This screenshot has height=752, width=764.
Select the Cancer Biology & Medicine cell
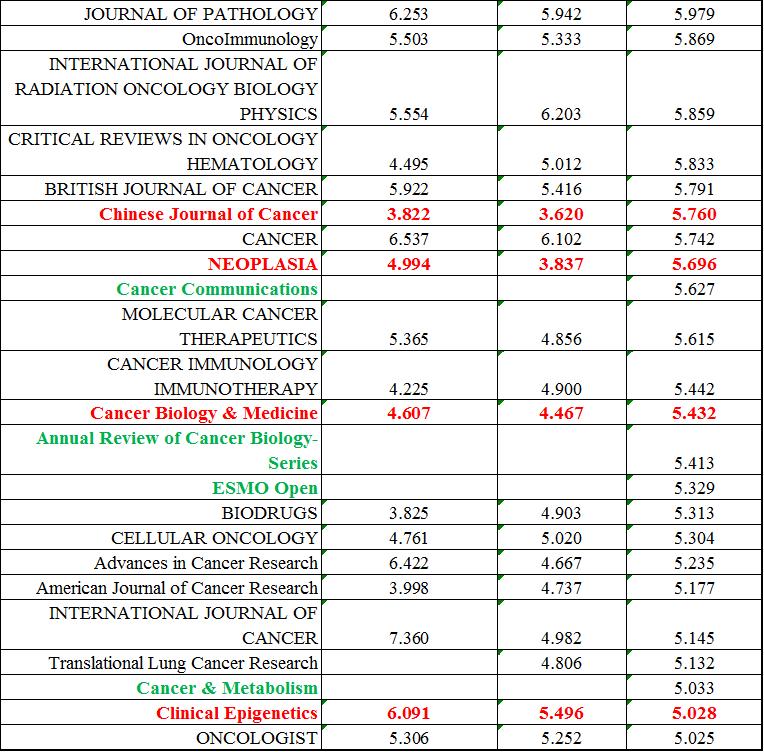[x=161, y=412]
